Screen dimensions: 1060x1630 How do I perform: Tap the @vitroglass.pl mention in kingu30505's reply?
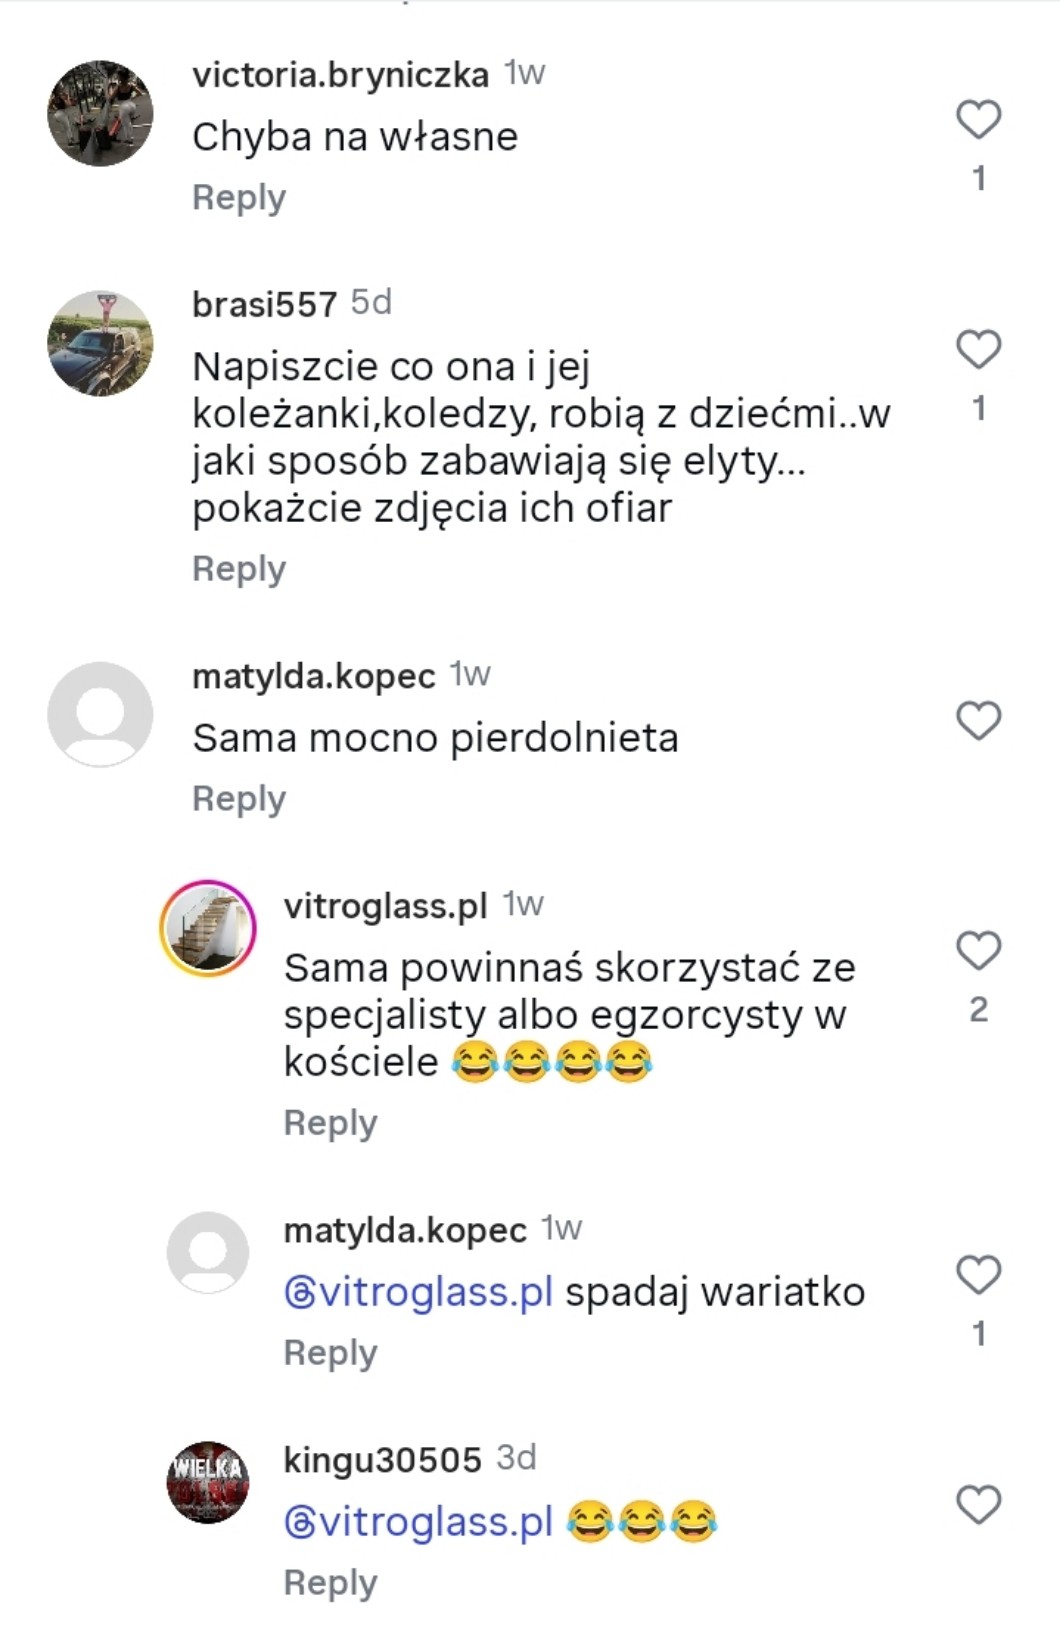(418, 1522)
